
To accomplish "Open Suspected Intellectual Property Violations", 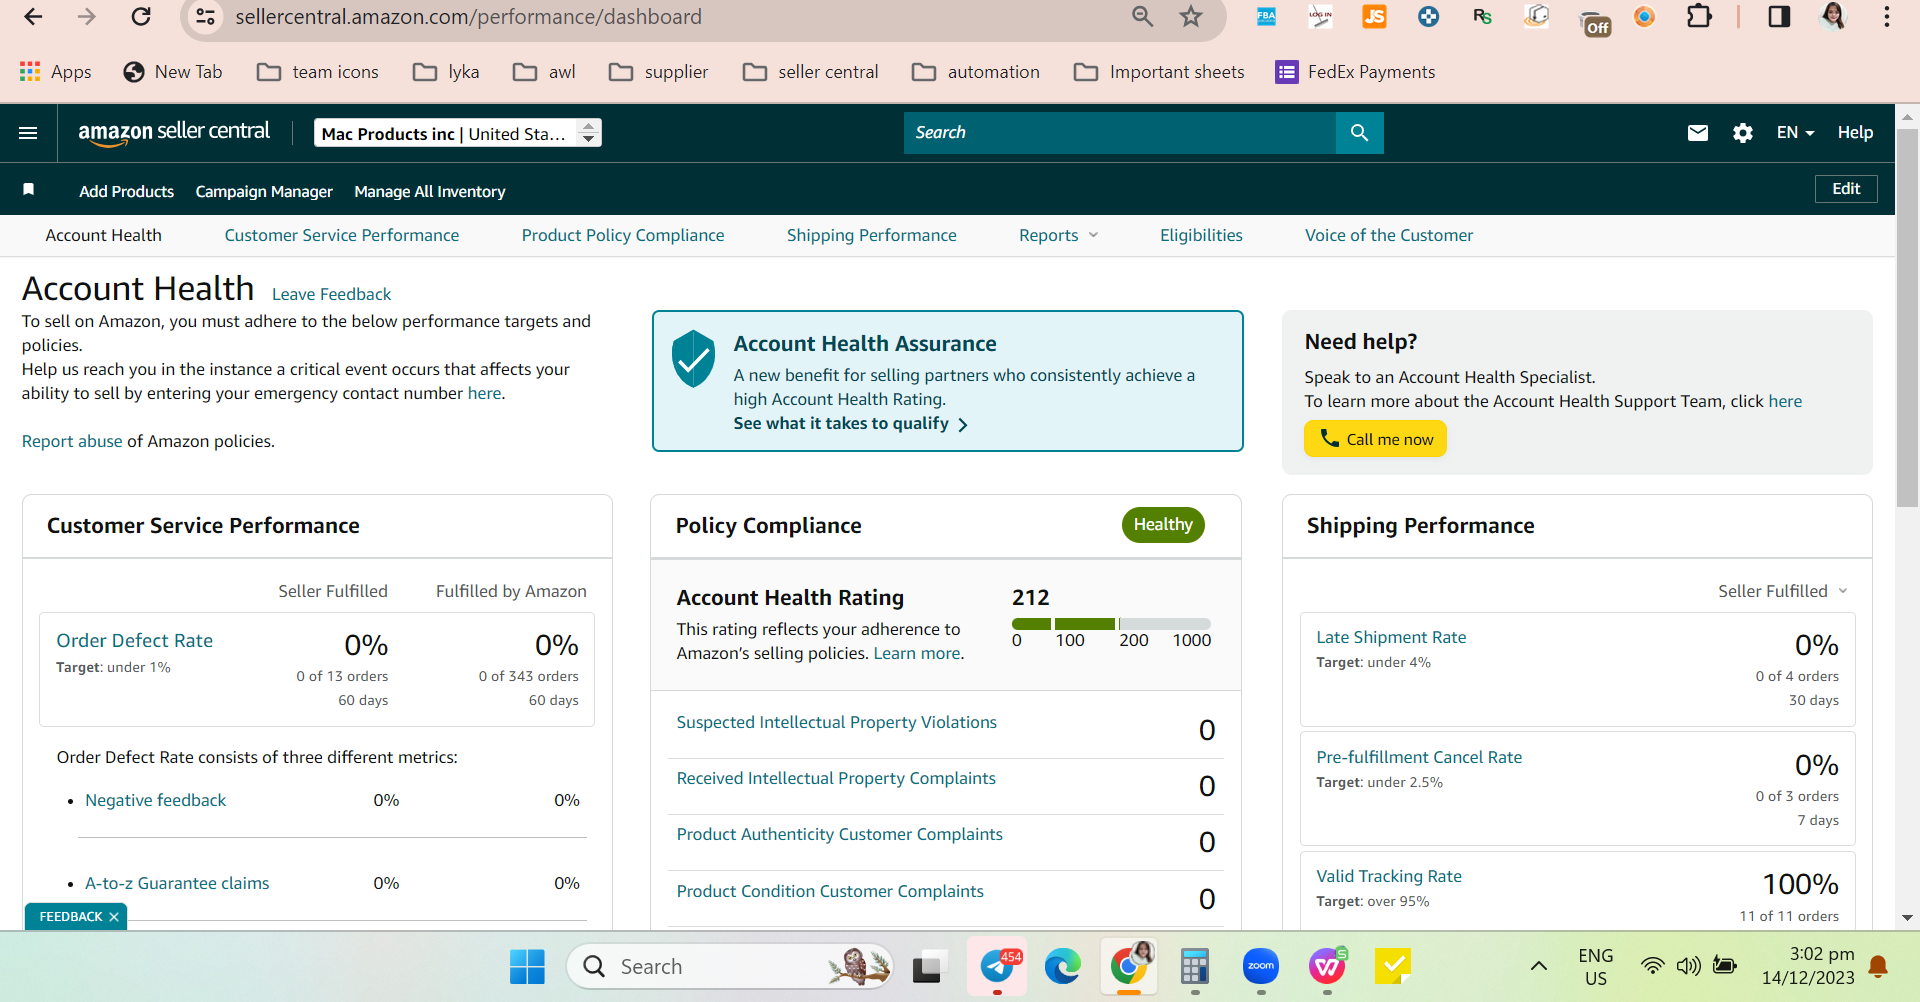I will (837, 722).
